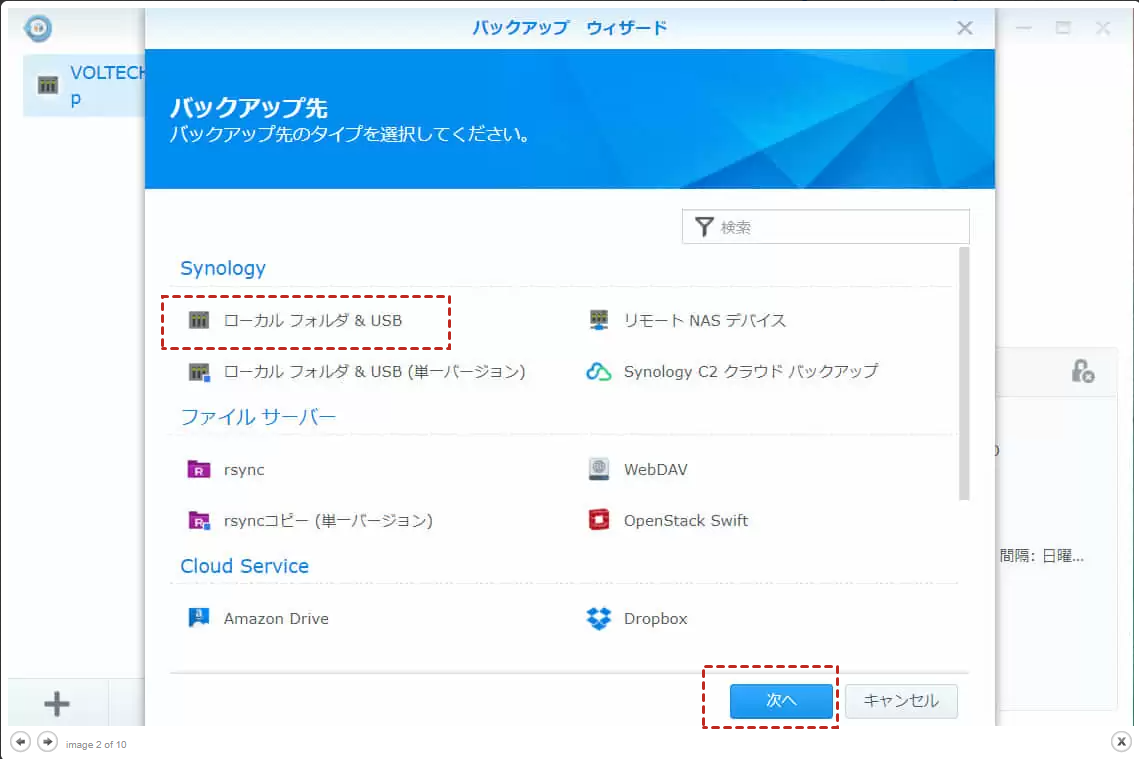Image resolution: width=1139 pixels, height=759 pixels.
Task: Click the 次へ button
Action: tap(781, 701)
